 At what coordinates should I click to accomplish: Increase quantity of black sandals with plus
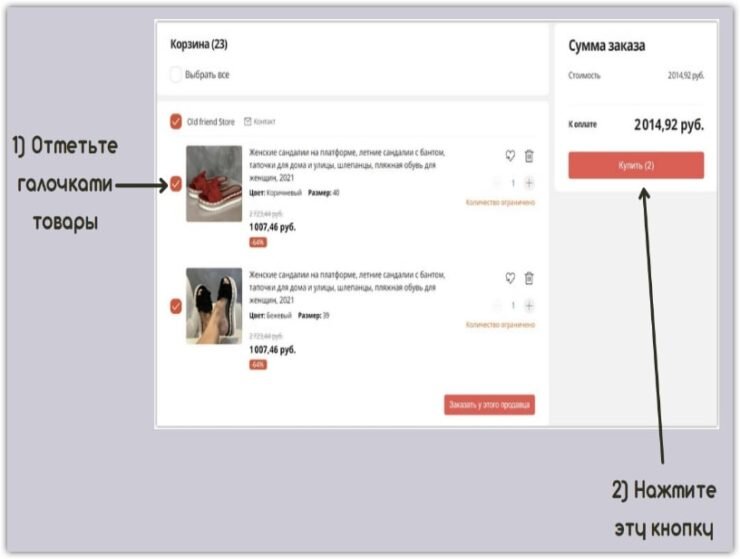click(x=529, y=306)
